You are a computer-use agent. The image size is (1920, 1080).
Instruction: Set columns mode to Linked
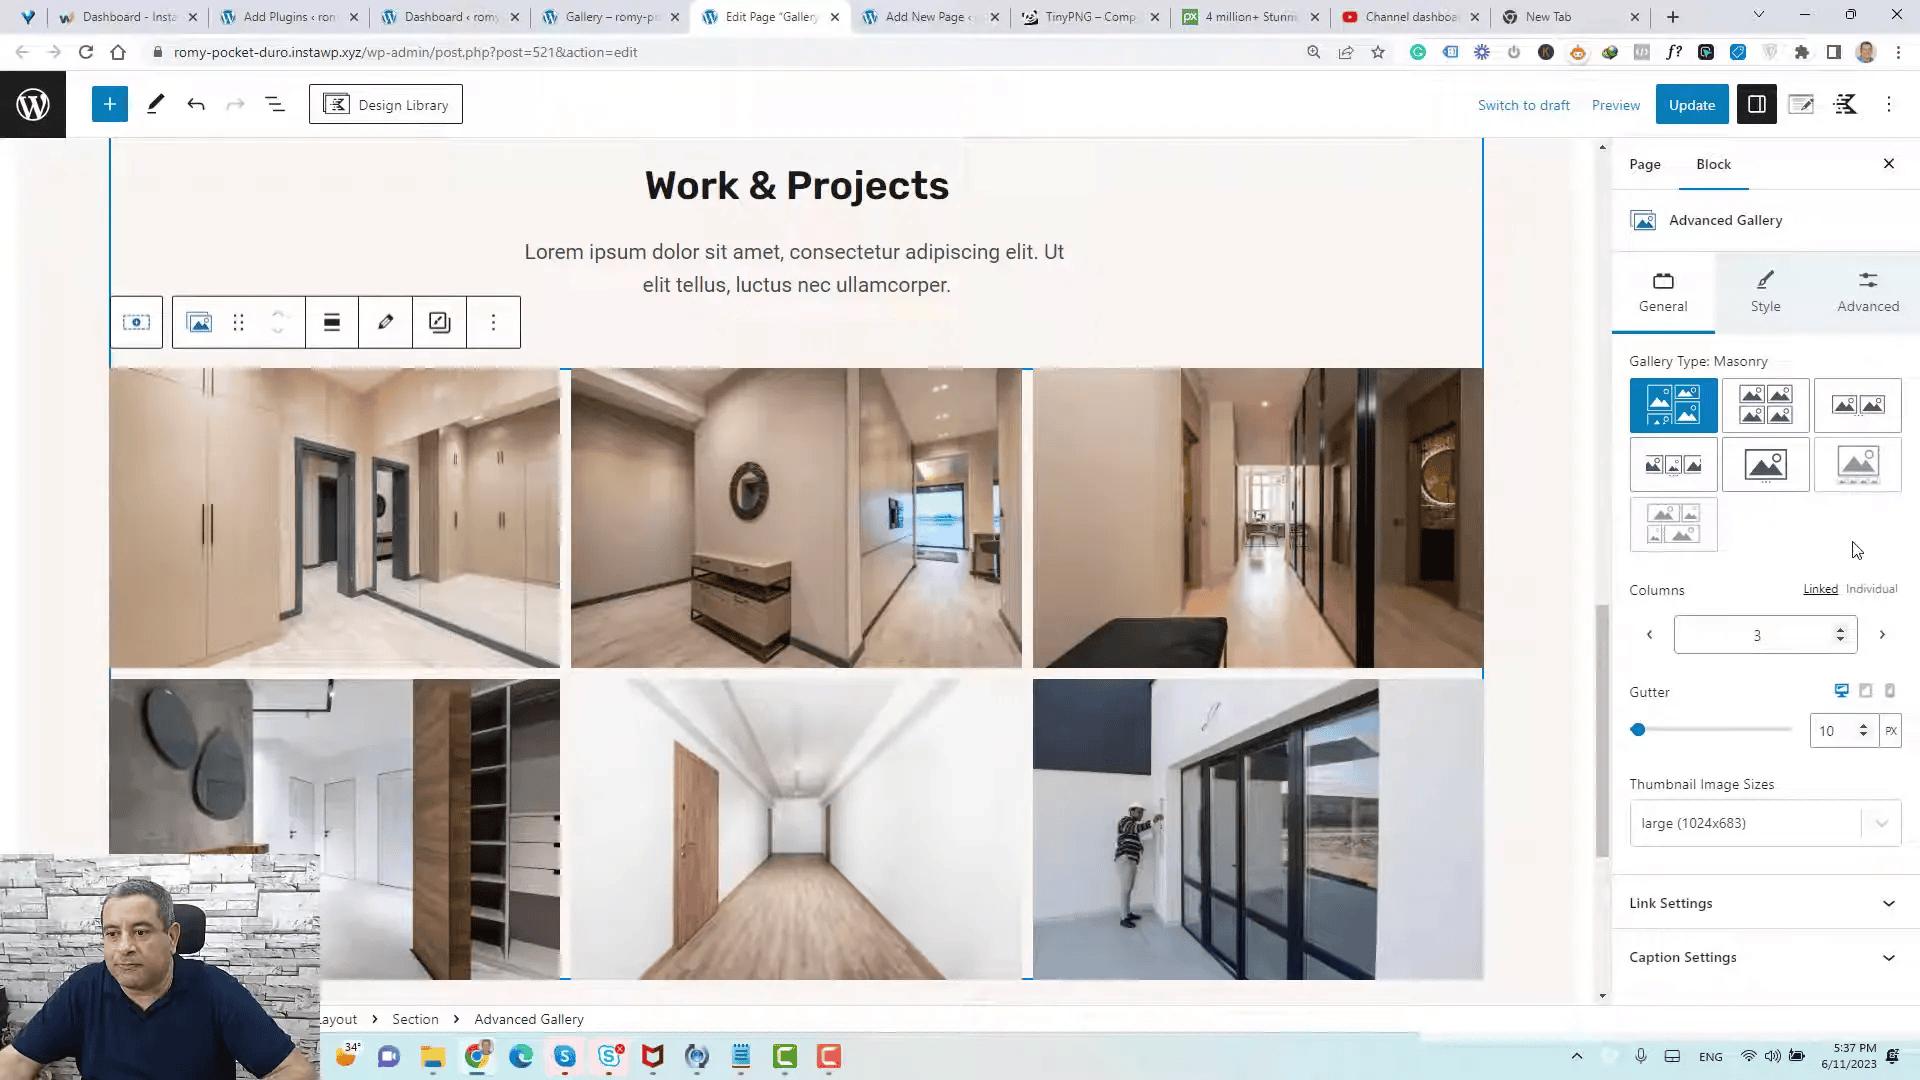point(1820,589)
